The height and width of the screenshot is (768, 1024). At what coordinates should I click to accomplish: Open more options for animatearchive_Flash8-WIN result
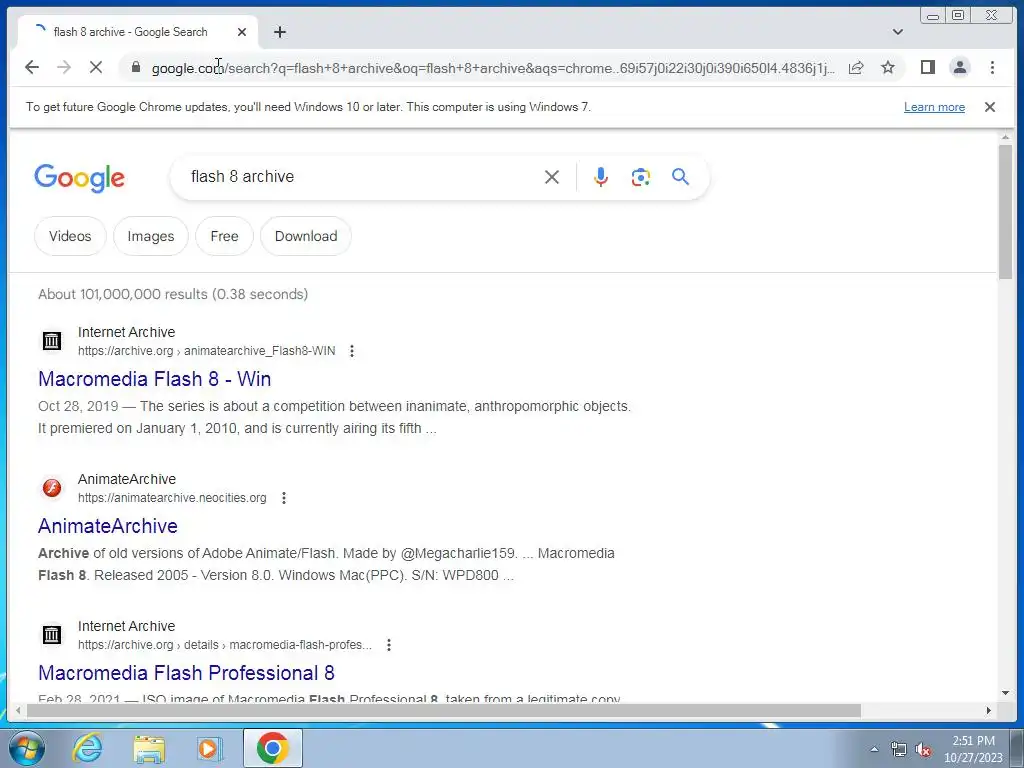(352, 351)
